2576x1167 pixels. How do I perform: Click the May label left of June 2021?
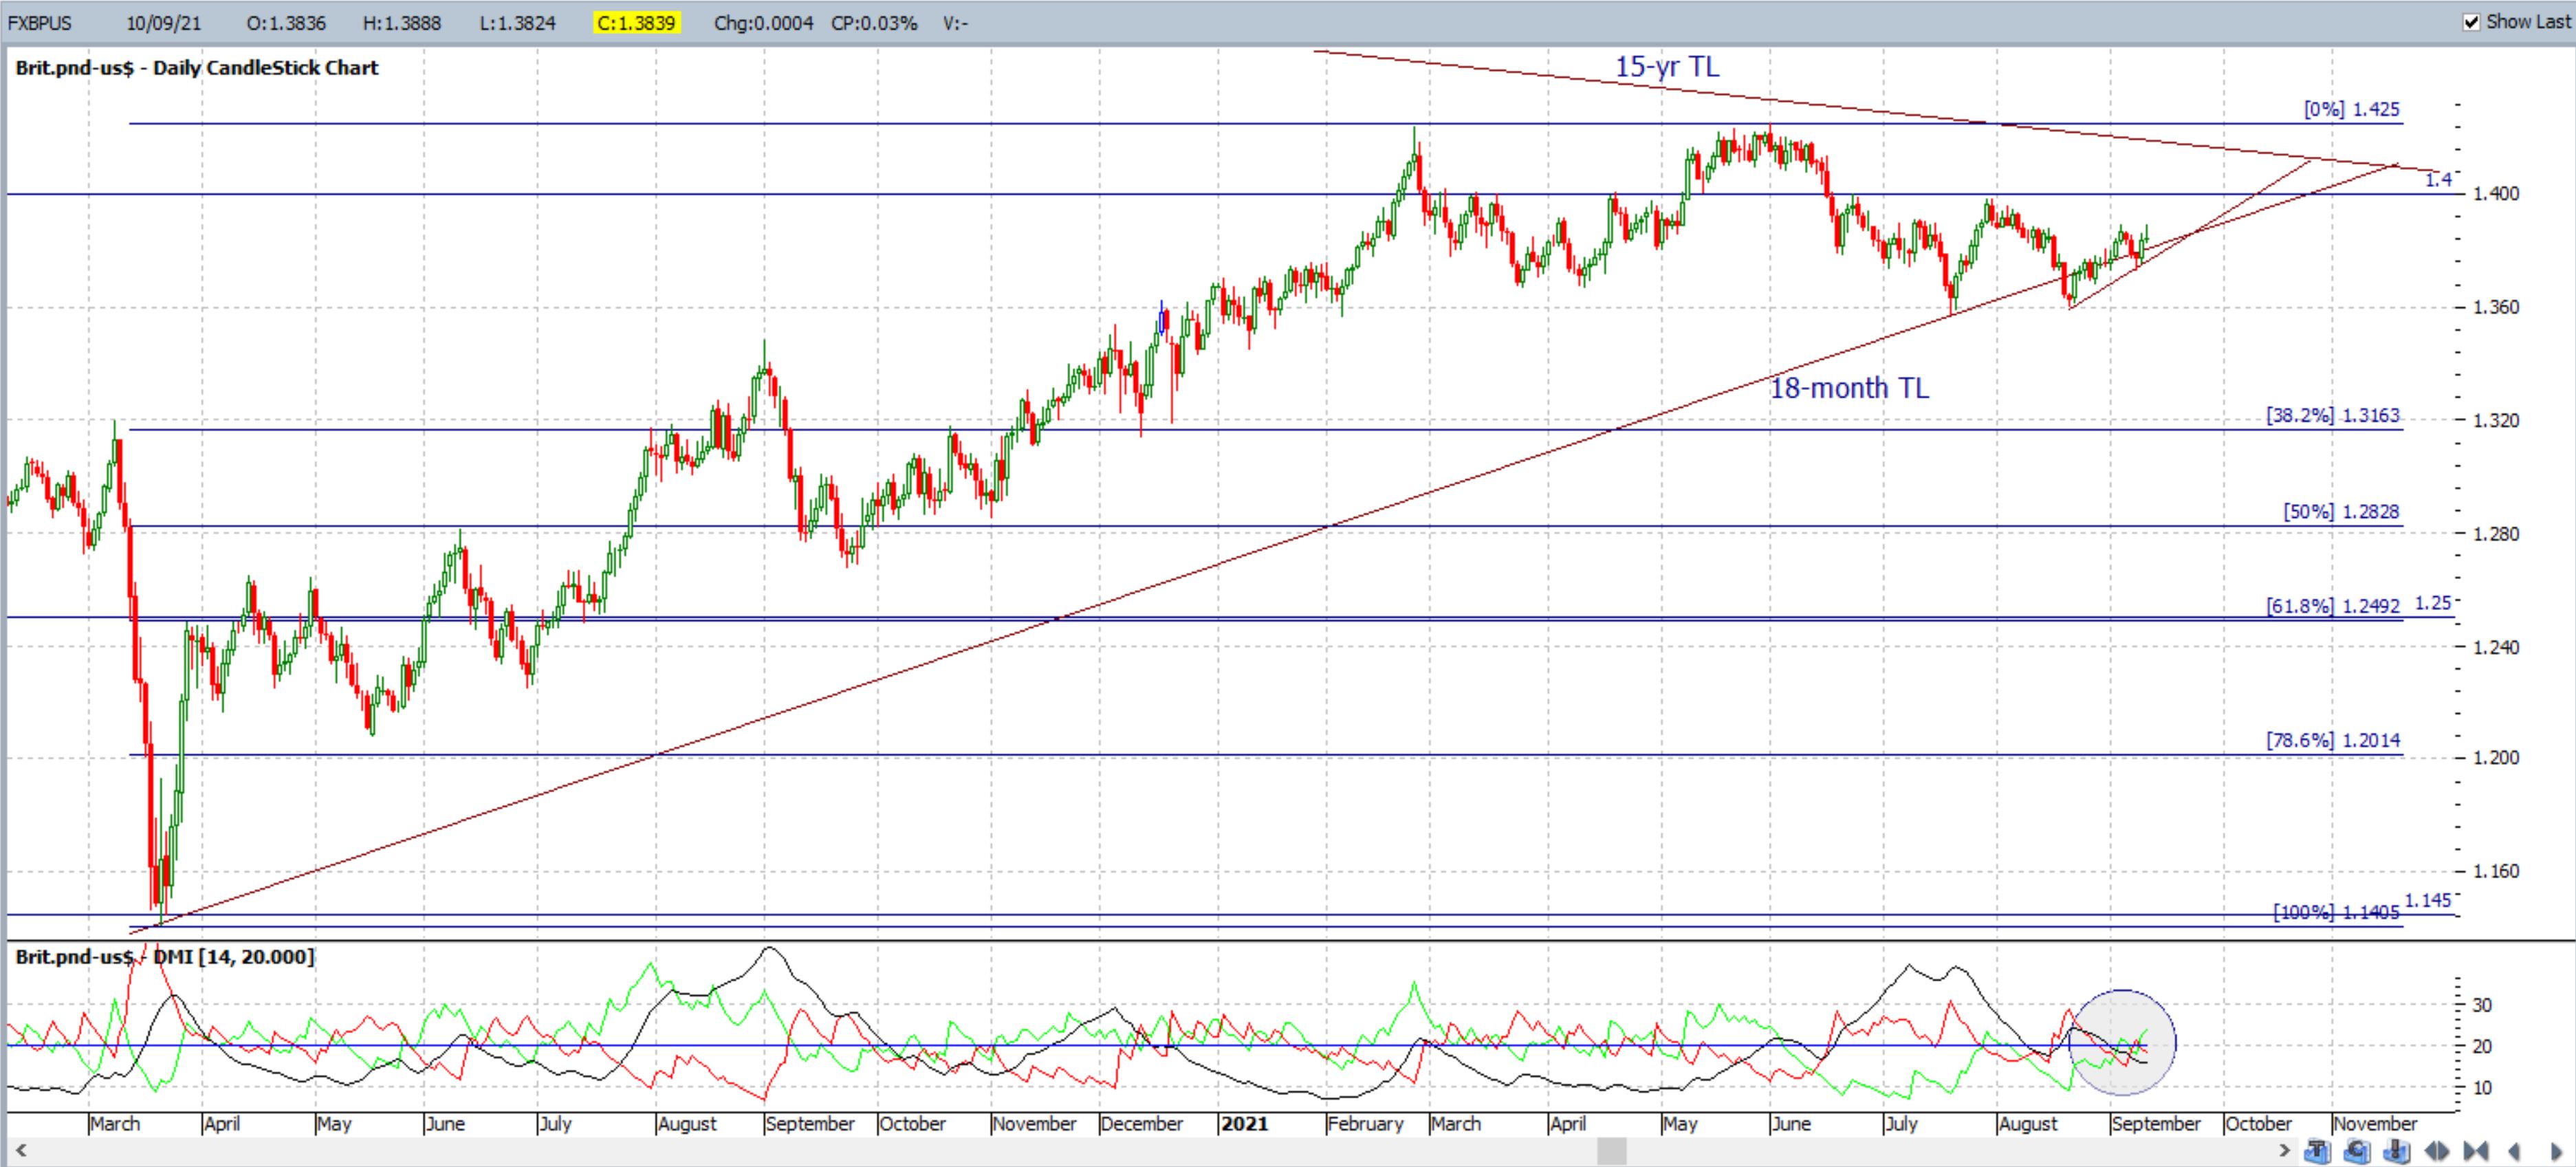(1680, 1124)
